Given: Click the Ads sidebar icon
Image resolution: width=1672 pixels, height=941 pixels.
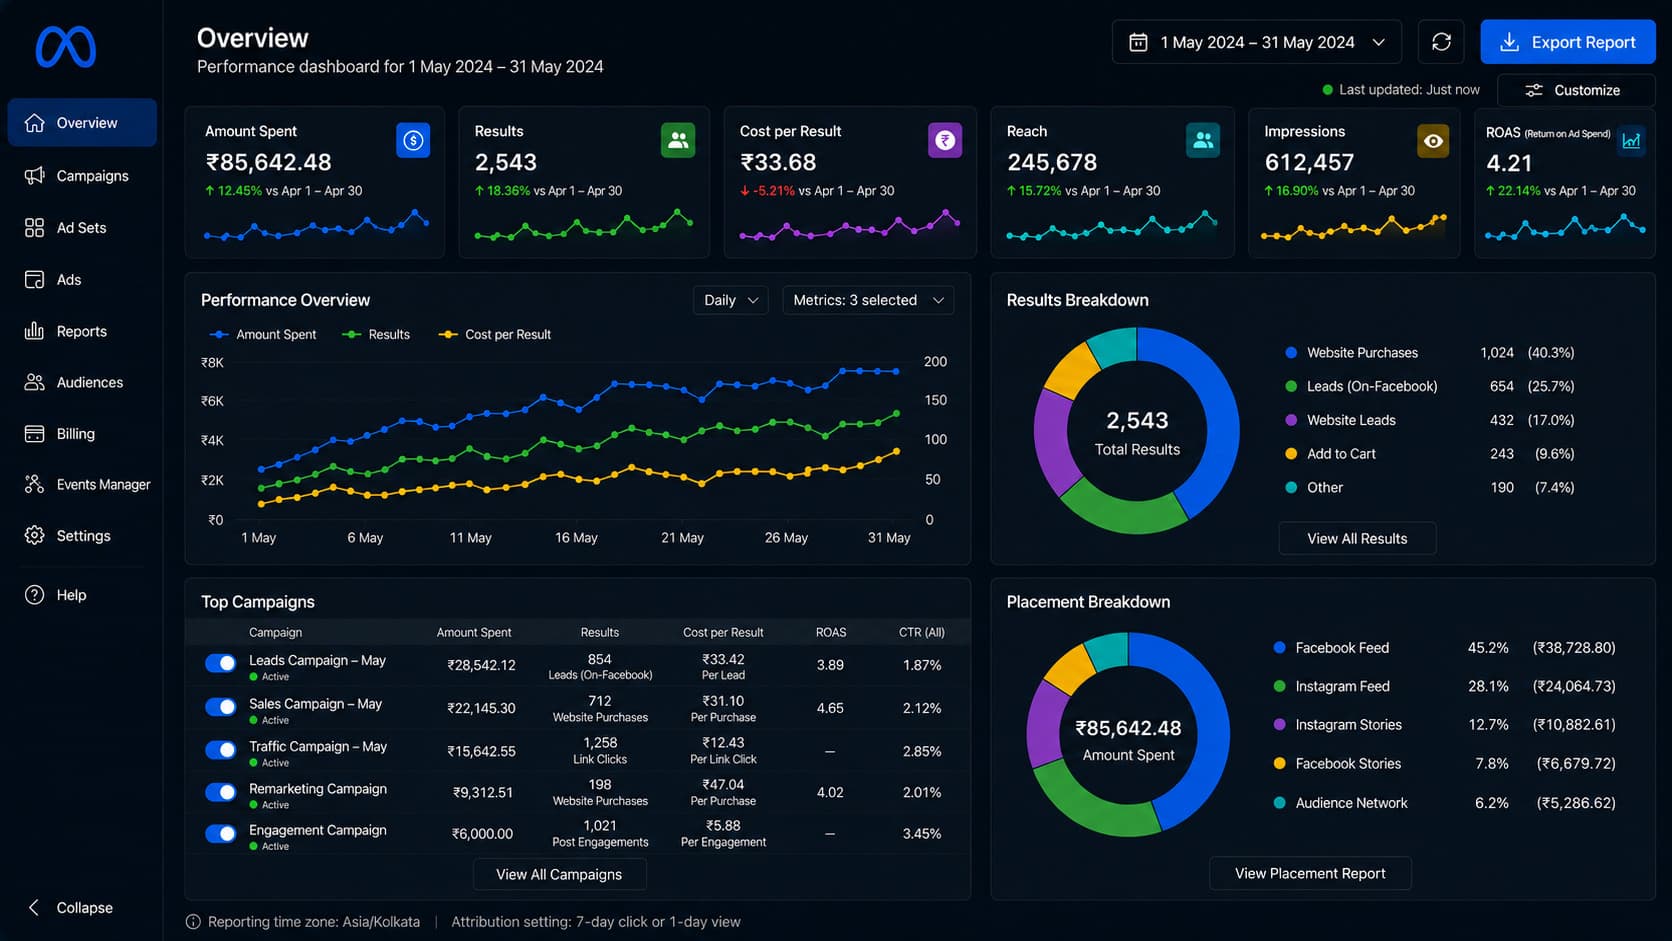Looking at the screenshot, I should pos(34,280).
